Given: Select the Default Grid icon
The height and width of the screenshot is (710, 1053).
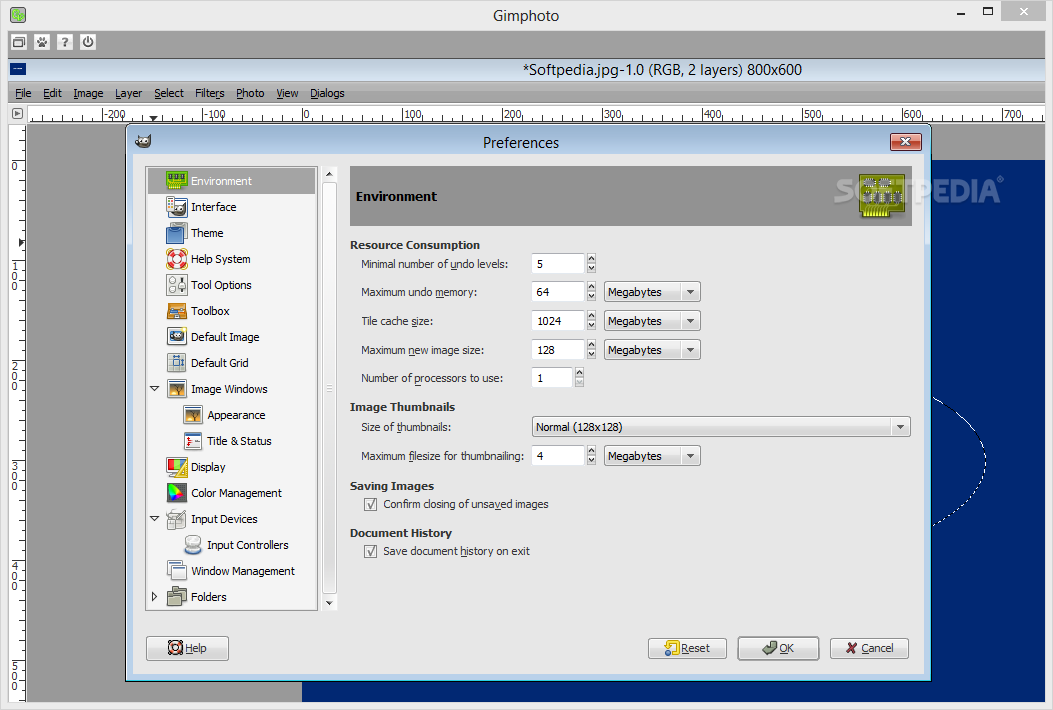Looking at the screenshot, I should point(177,363).
